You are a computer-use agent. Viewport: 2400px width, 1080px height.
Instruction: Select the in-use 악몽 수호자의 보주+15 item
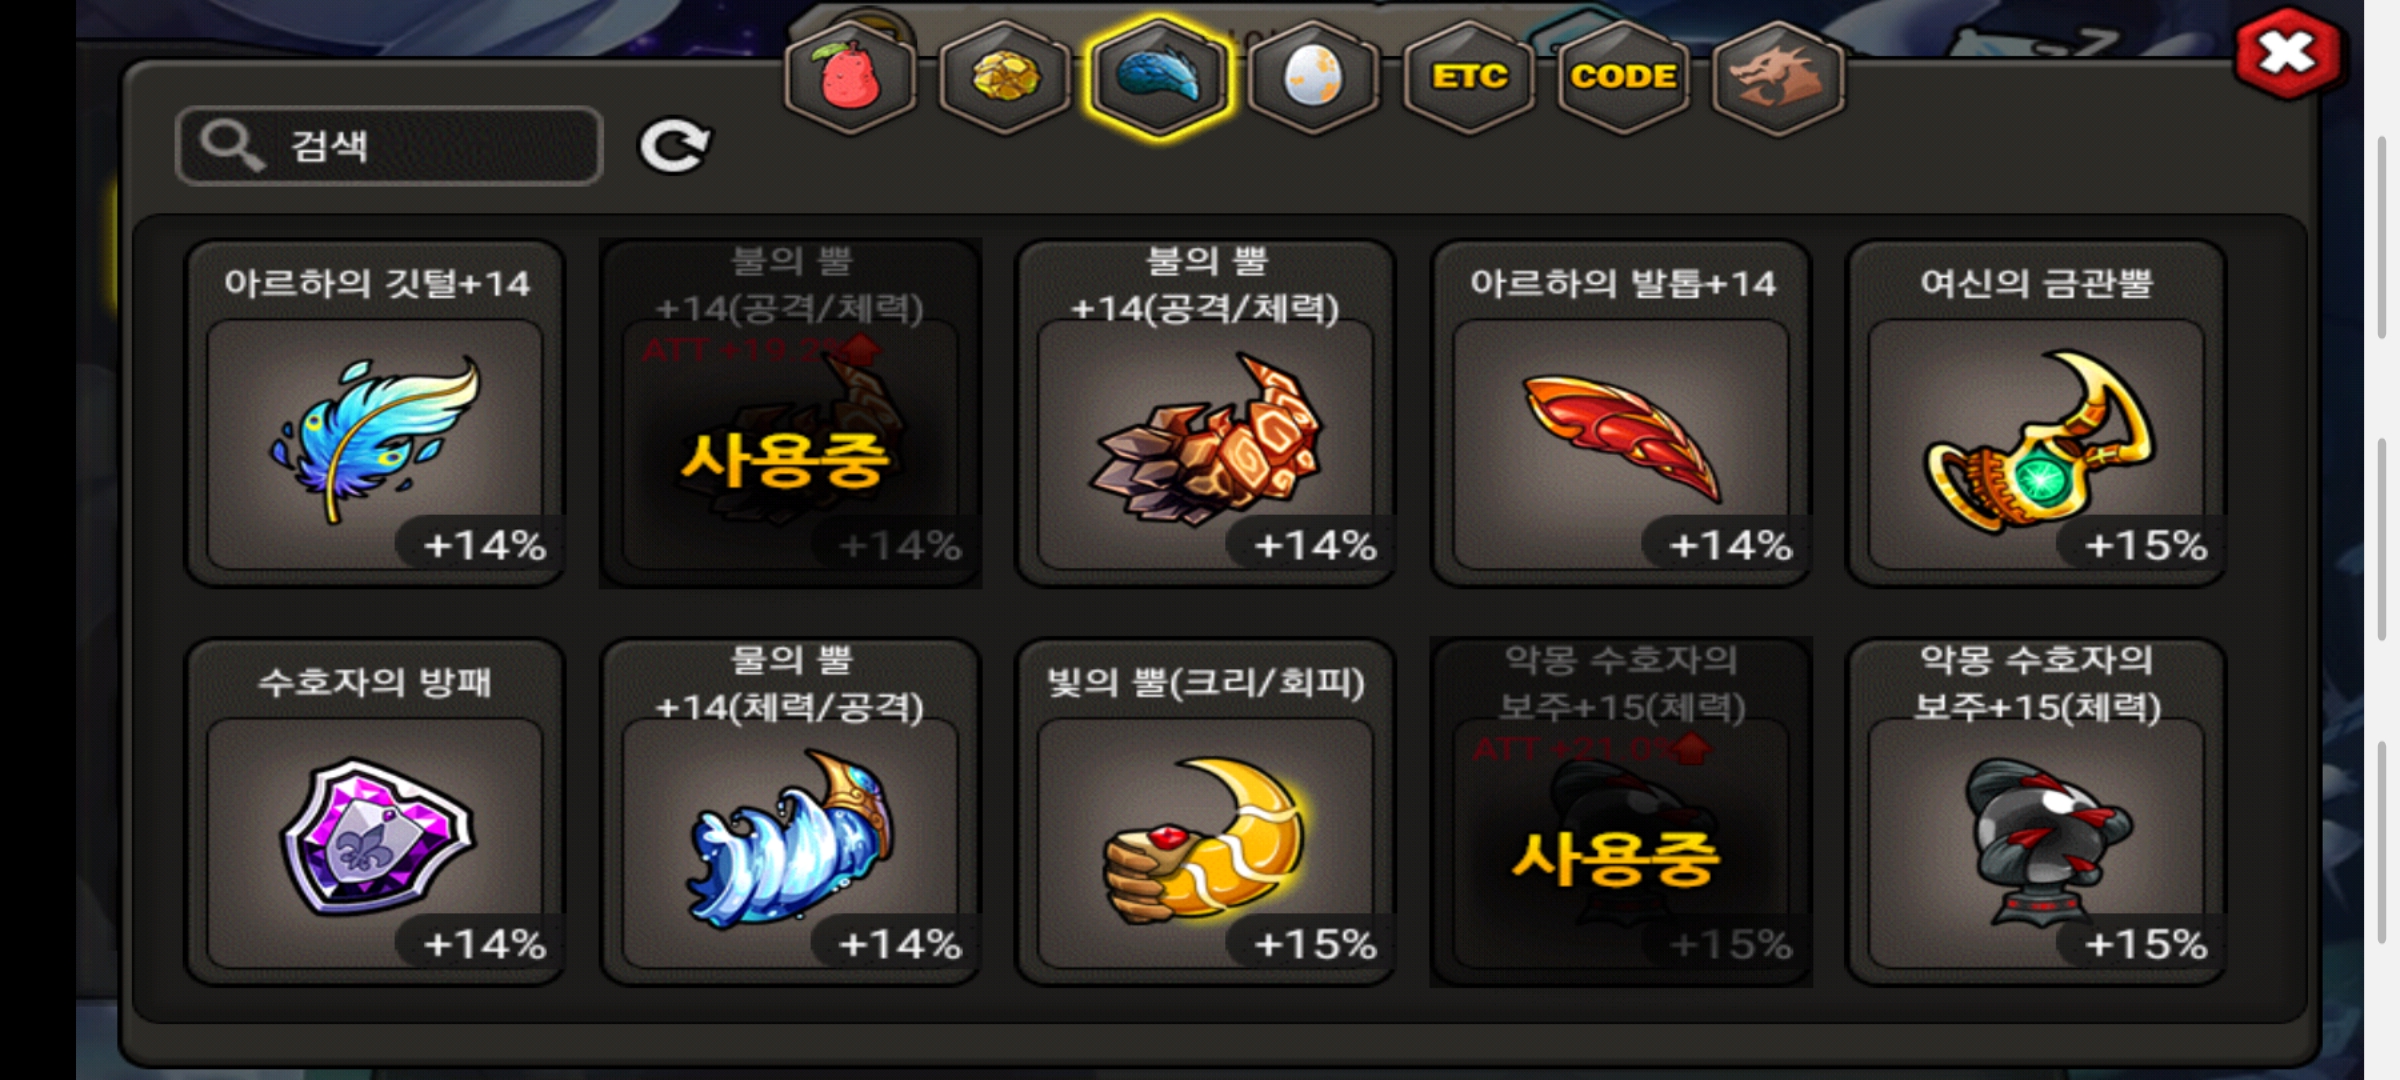click(1621, 812)
